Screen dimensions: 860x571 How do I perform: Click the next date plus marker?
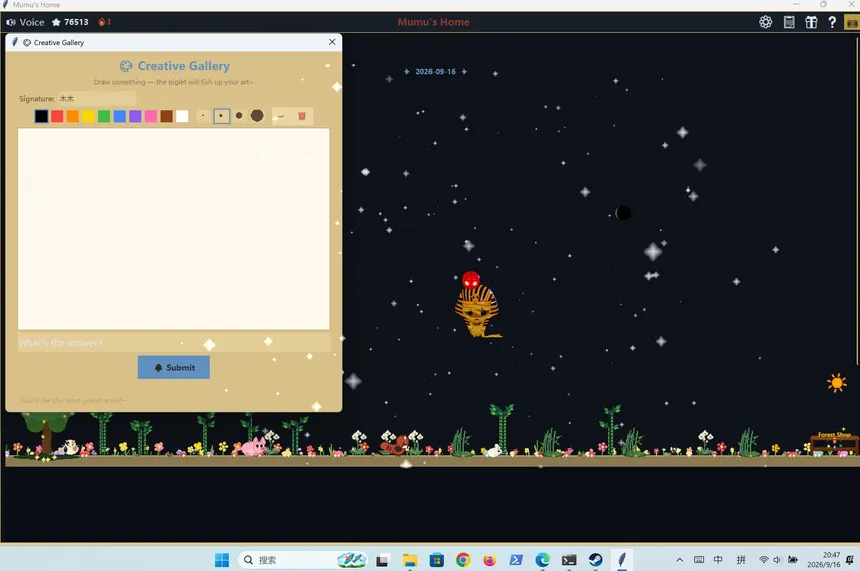point(464,71)
